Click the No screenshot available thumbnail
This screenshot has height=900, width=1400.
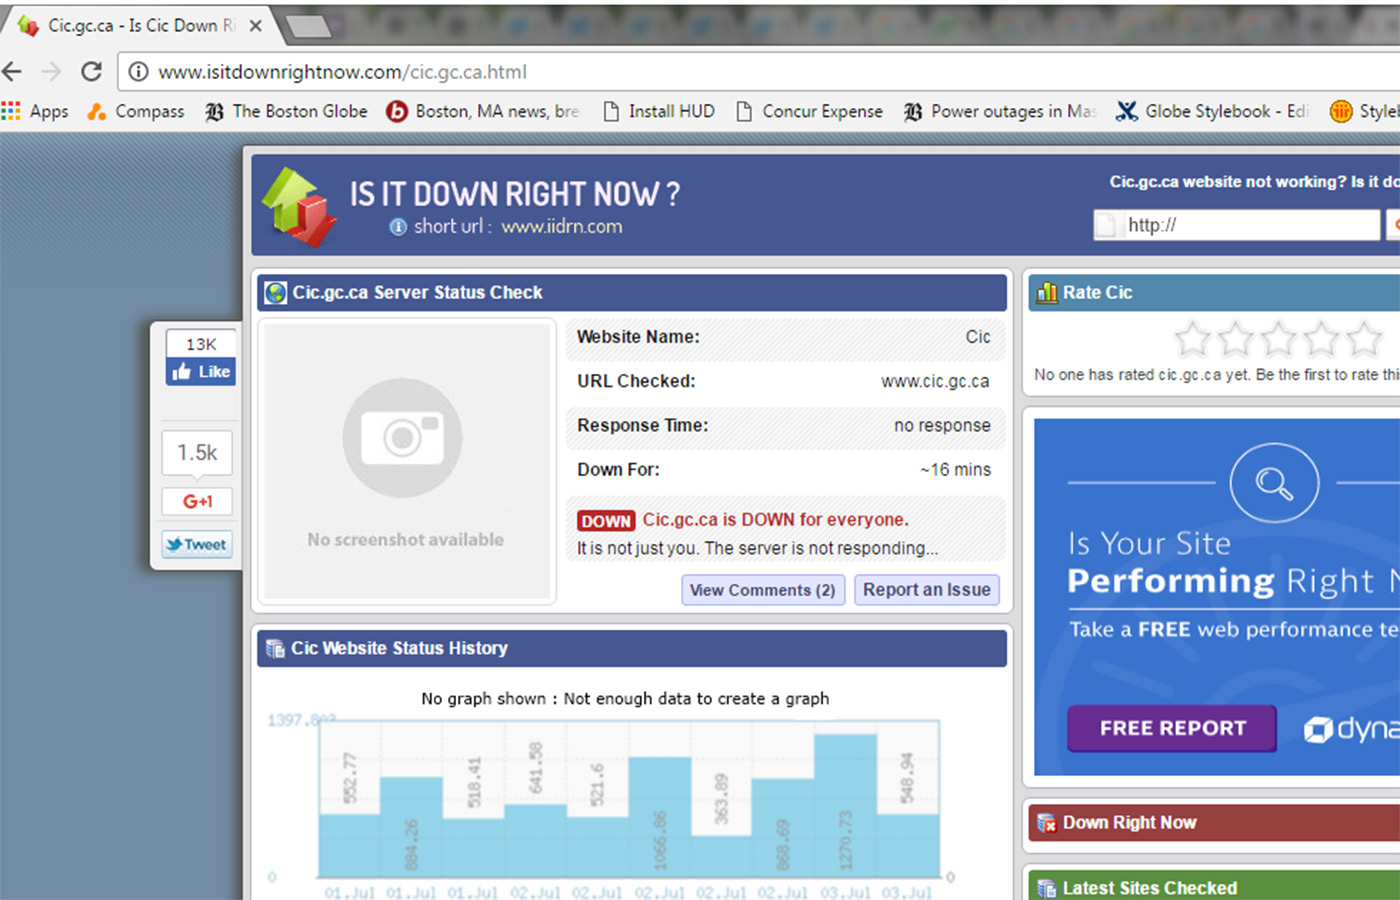point(405,461)
